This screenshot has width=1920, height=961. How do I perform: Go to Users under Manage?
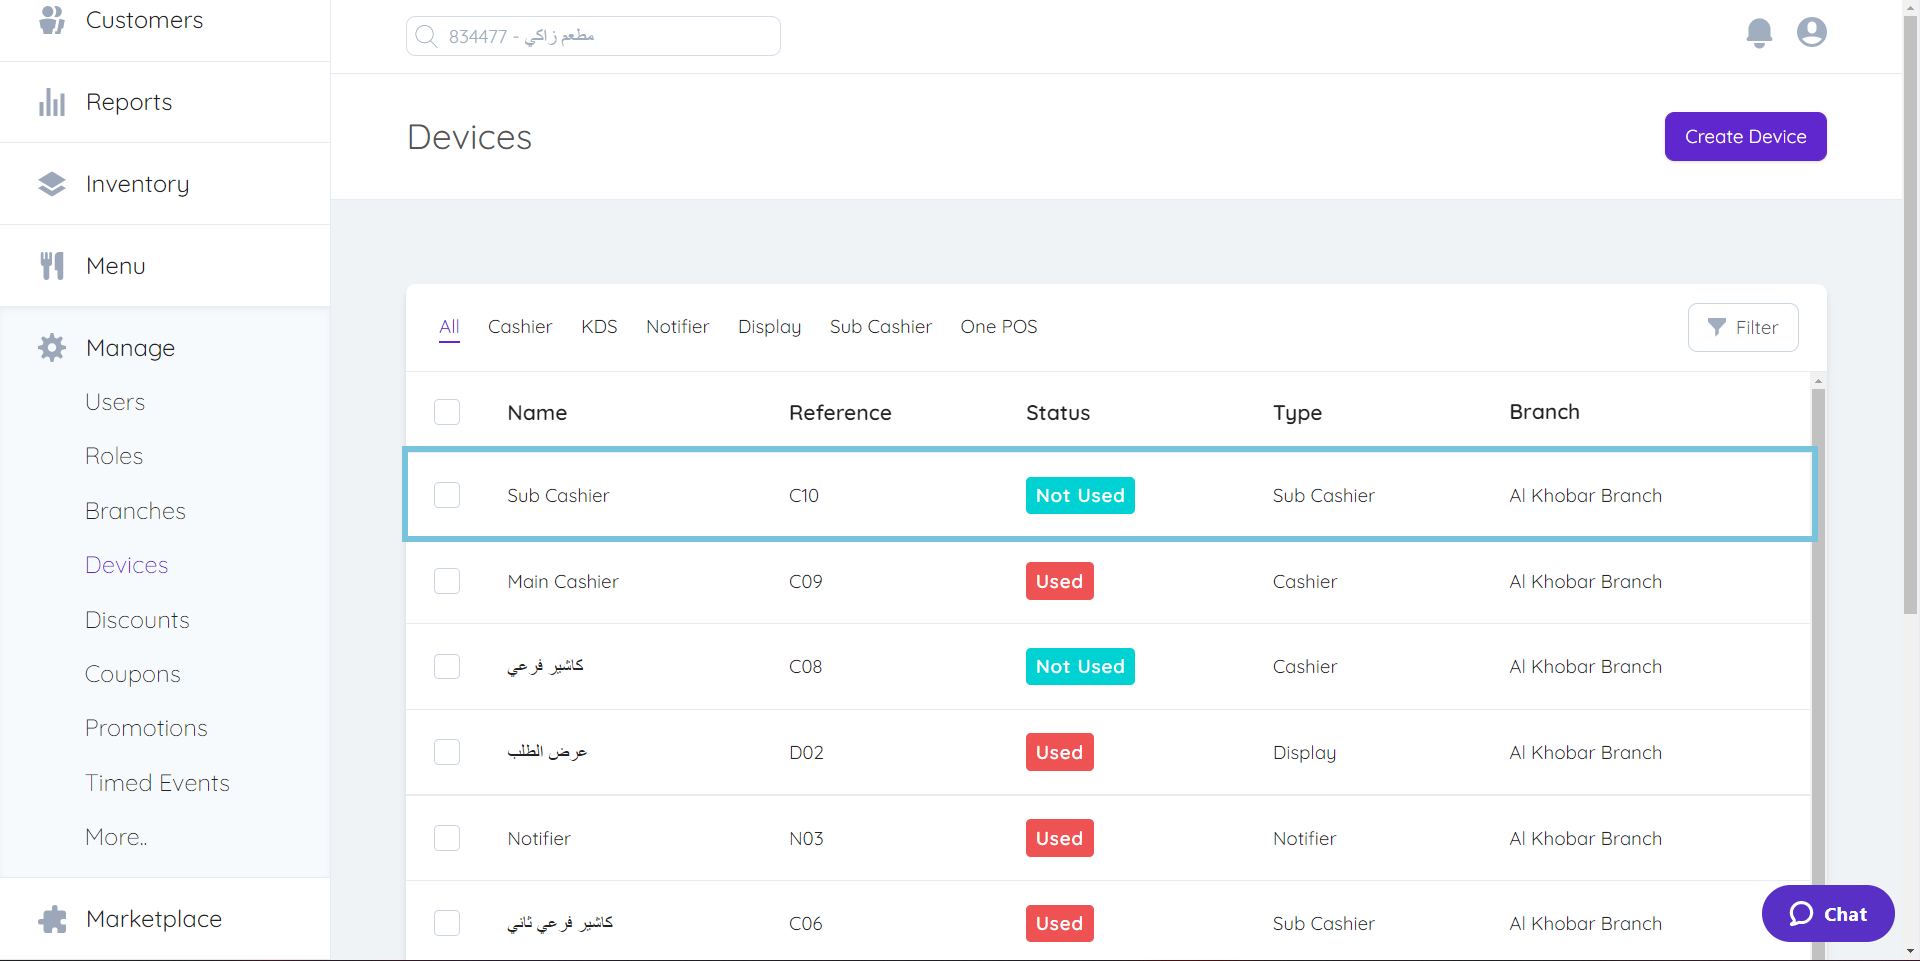pos(115,402)
